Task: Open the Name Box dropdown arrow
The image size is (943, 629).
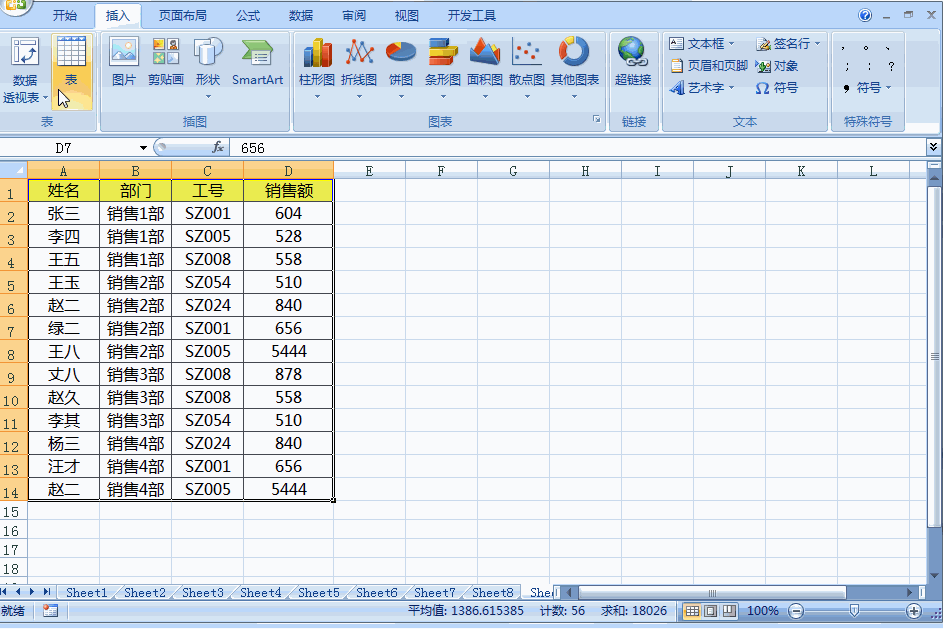Action: 143,148
